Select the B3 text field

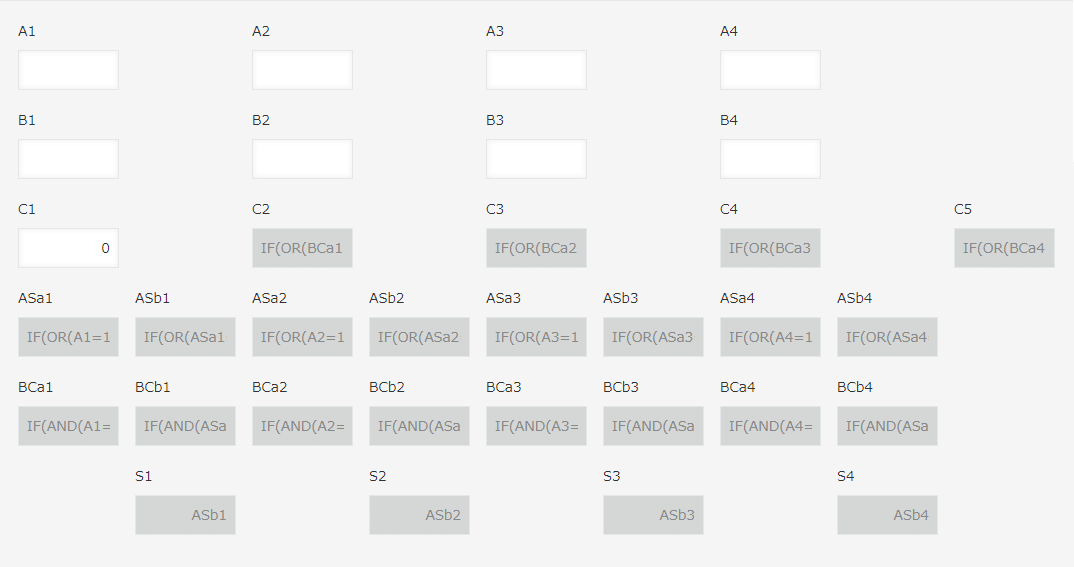click(536, 159)
